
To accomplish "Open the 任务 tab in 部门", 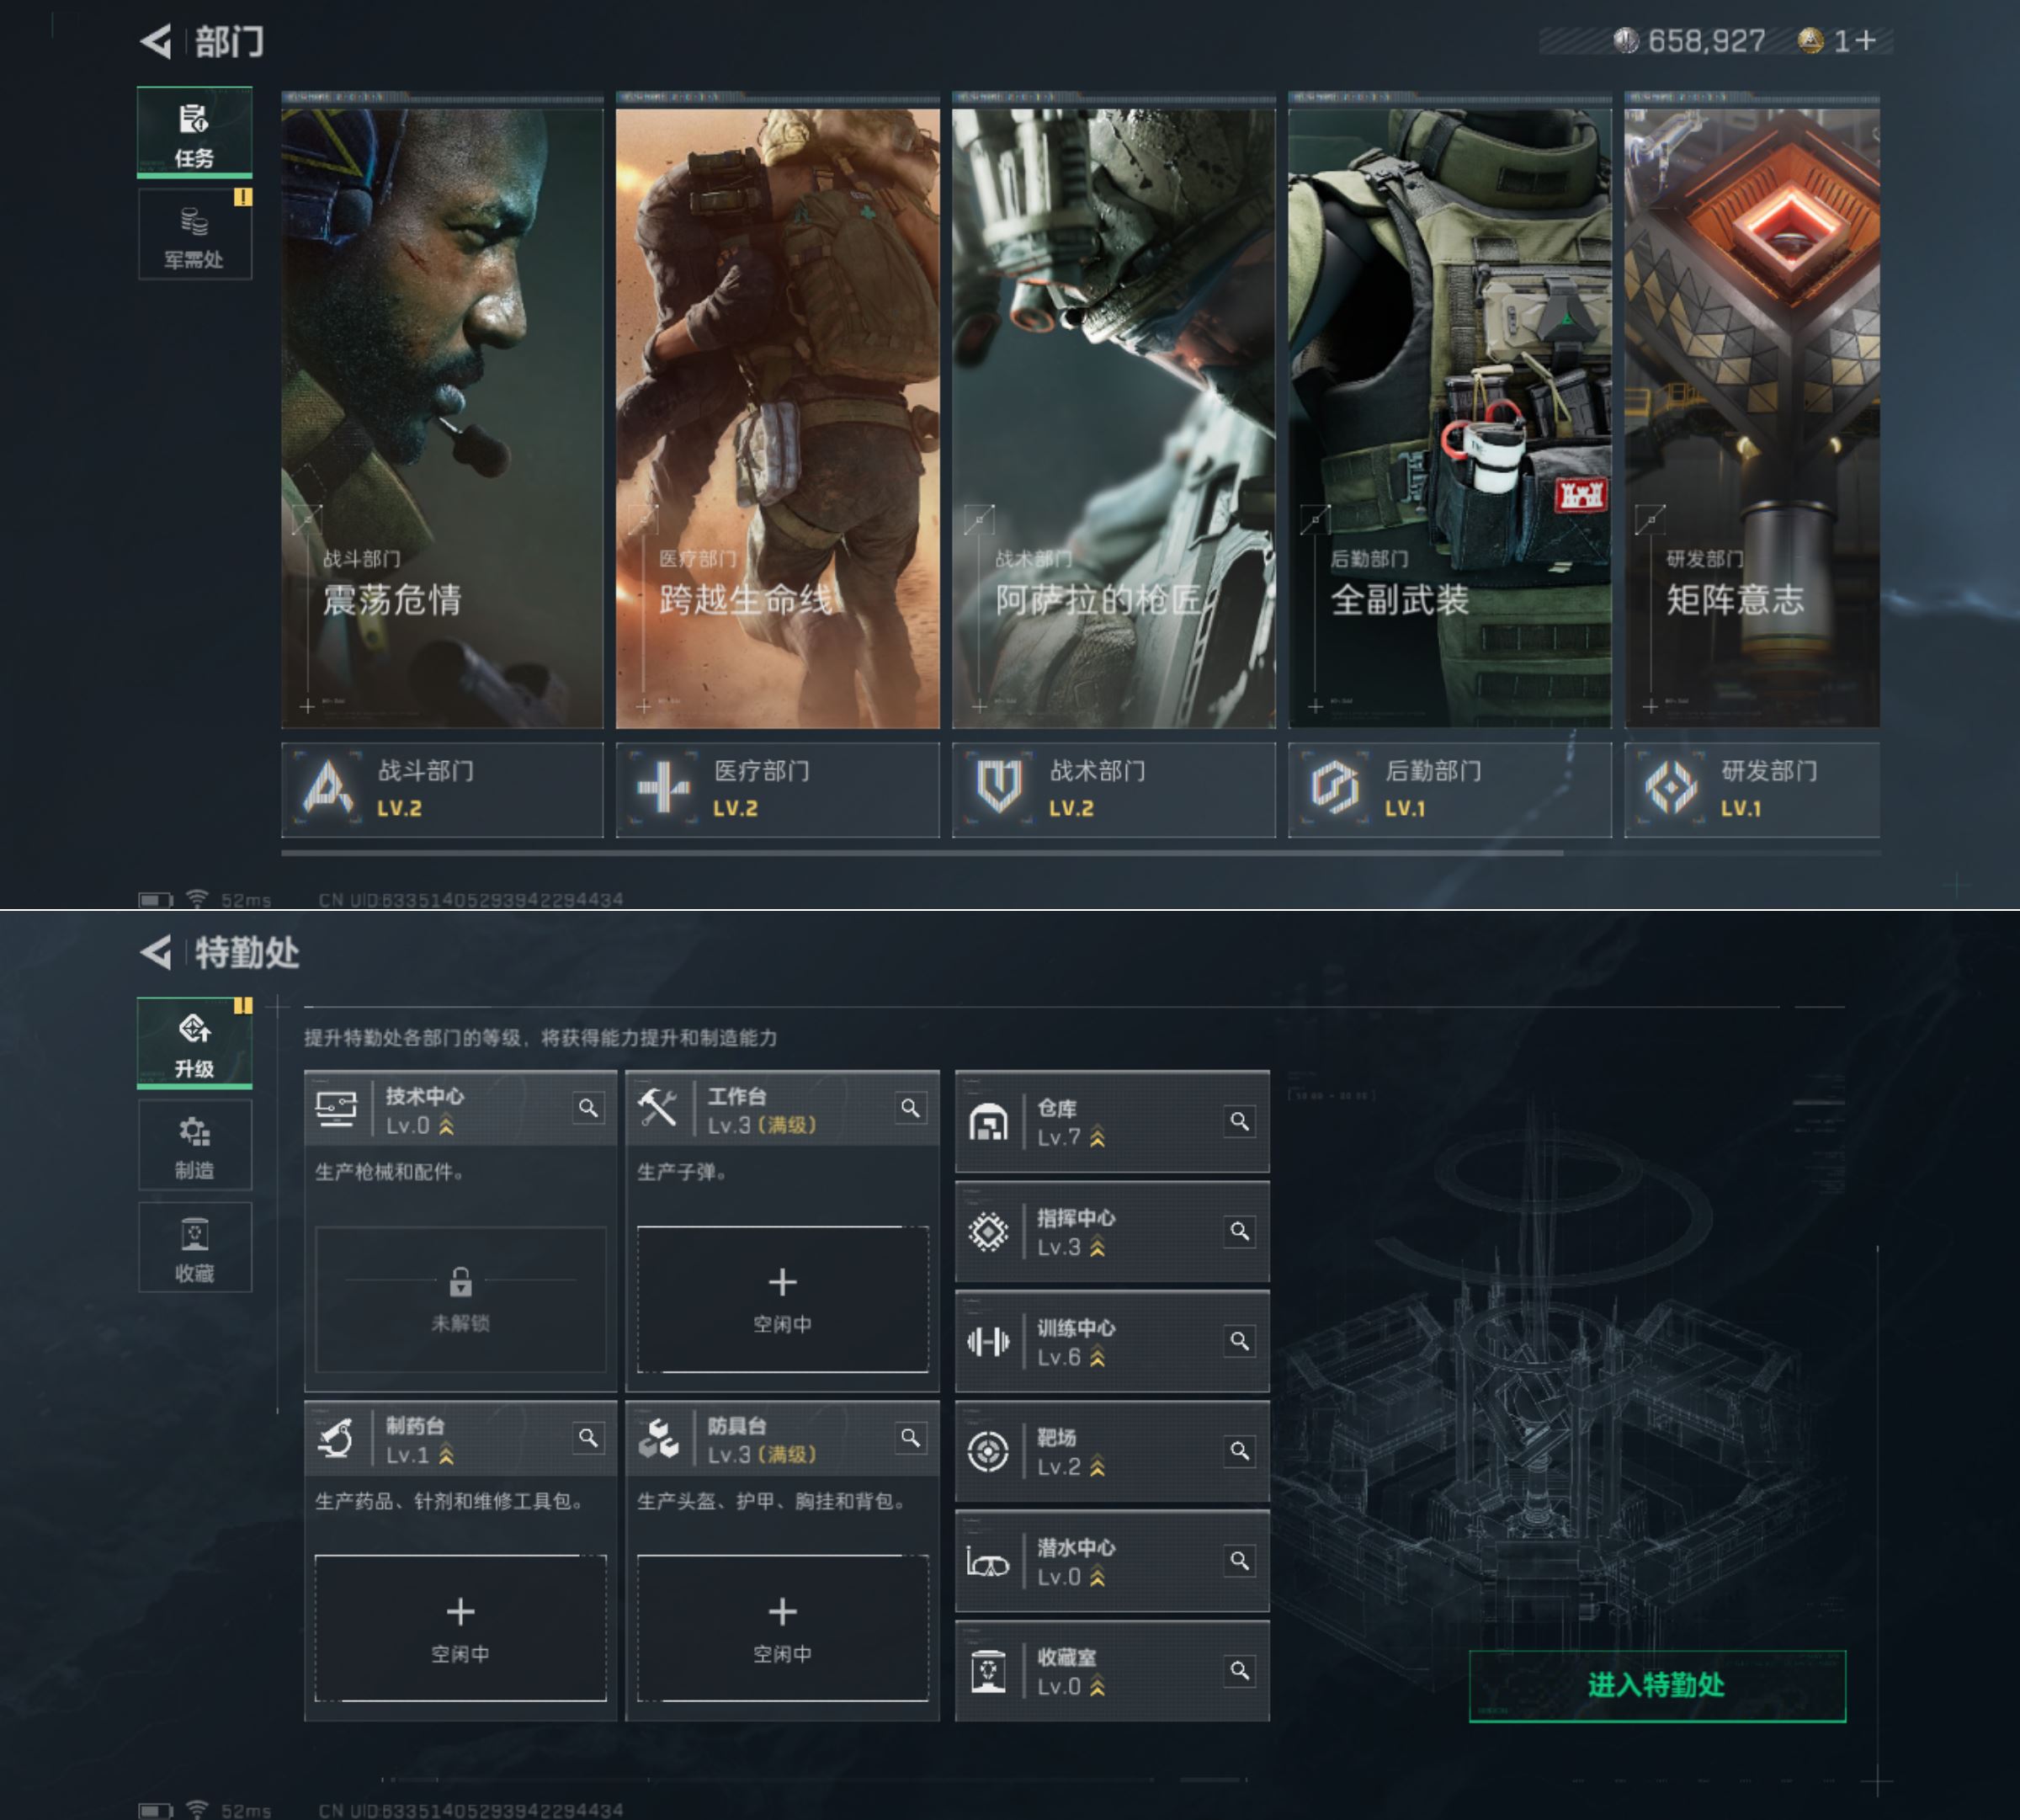I will point(194,132).
